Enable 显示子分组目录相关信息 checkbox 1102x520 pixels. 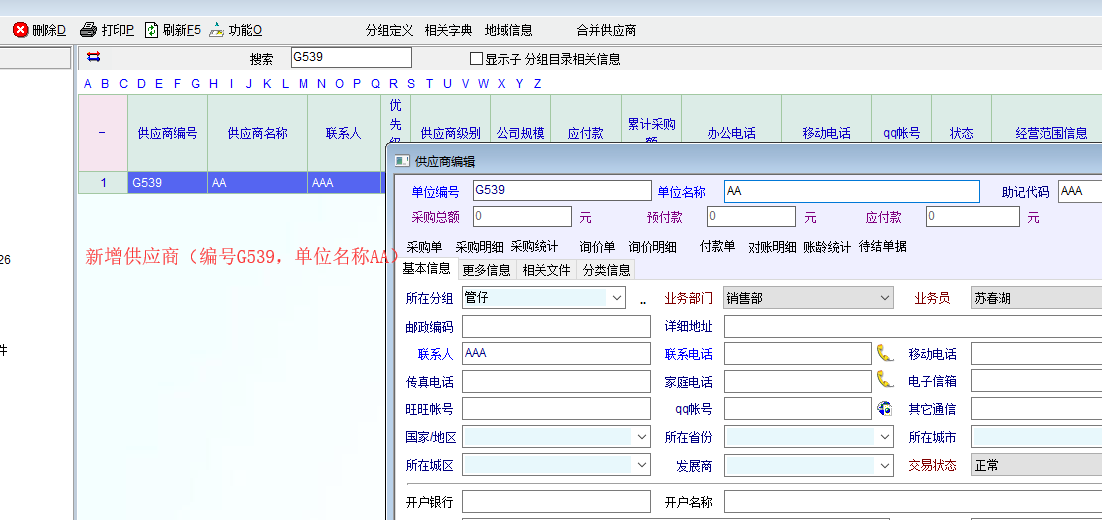[477, 59]
